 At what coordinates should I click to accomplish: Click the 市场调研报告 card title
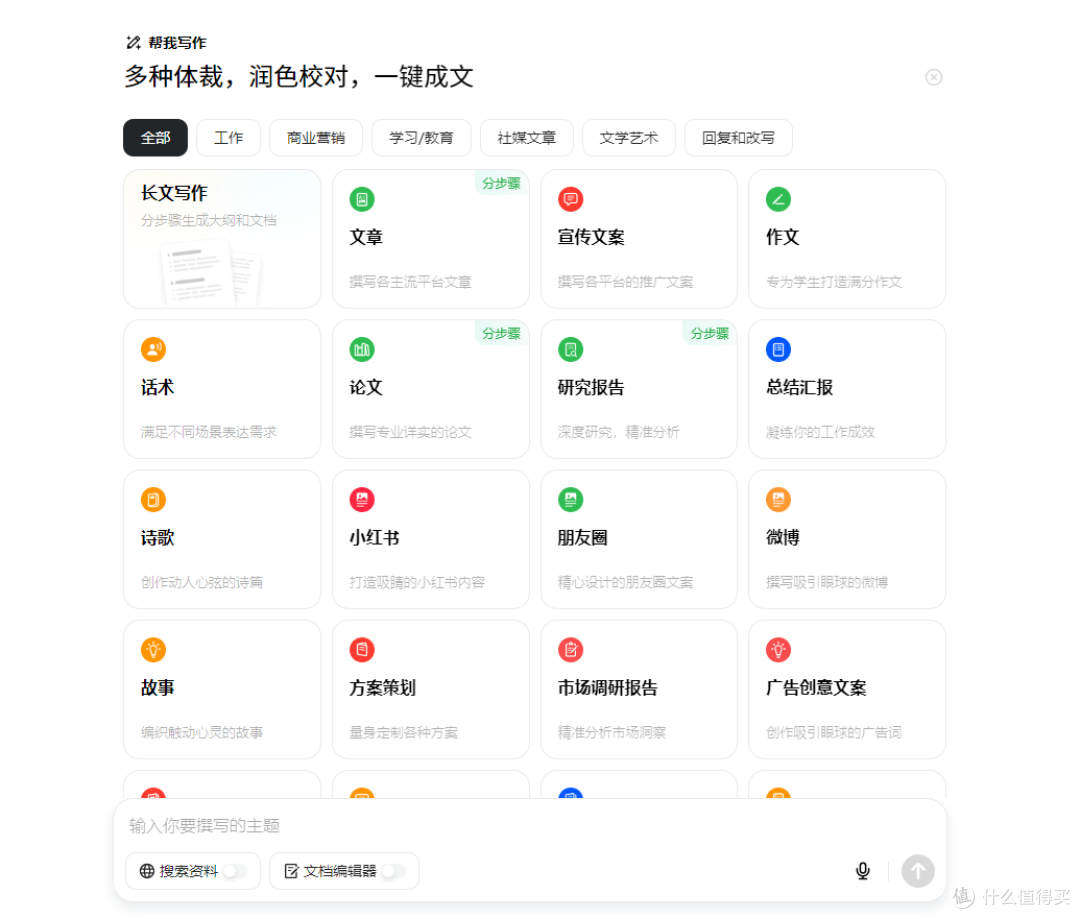click(608, 688)
